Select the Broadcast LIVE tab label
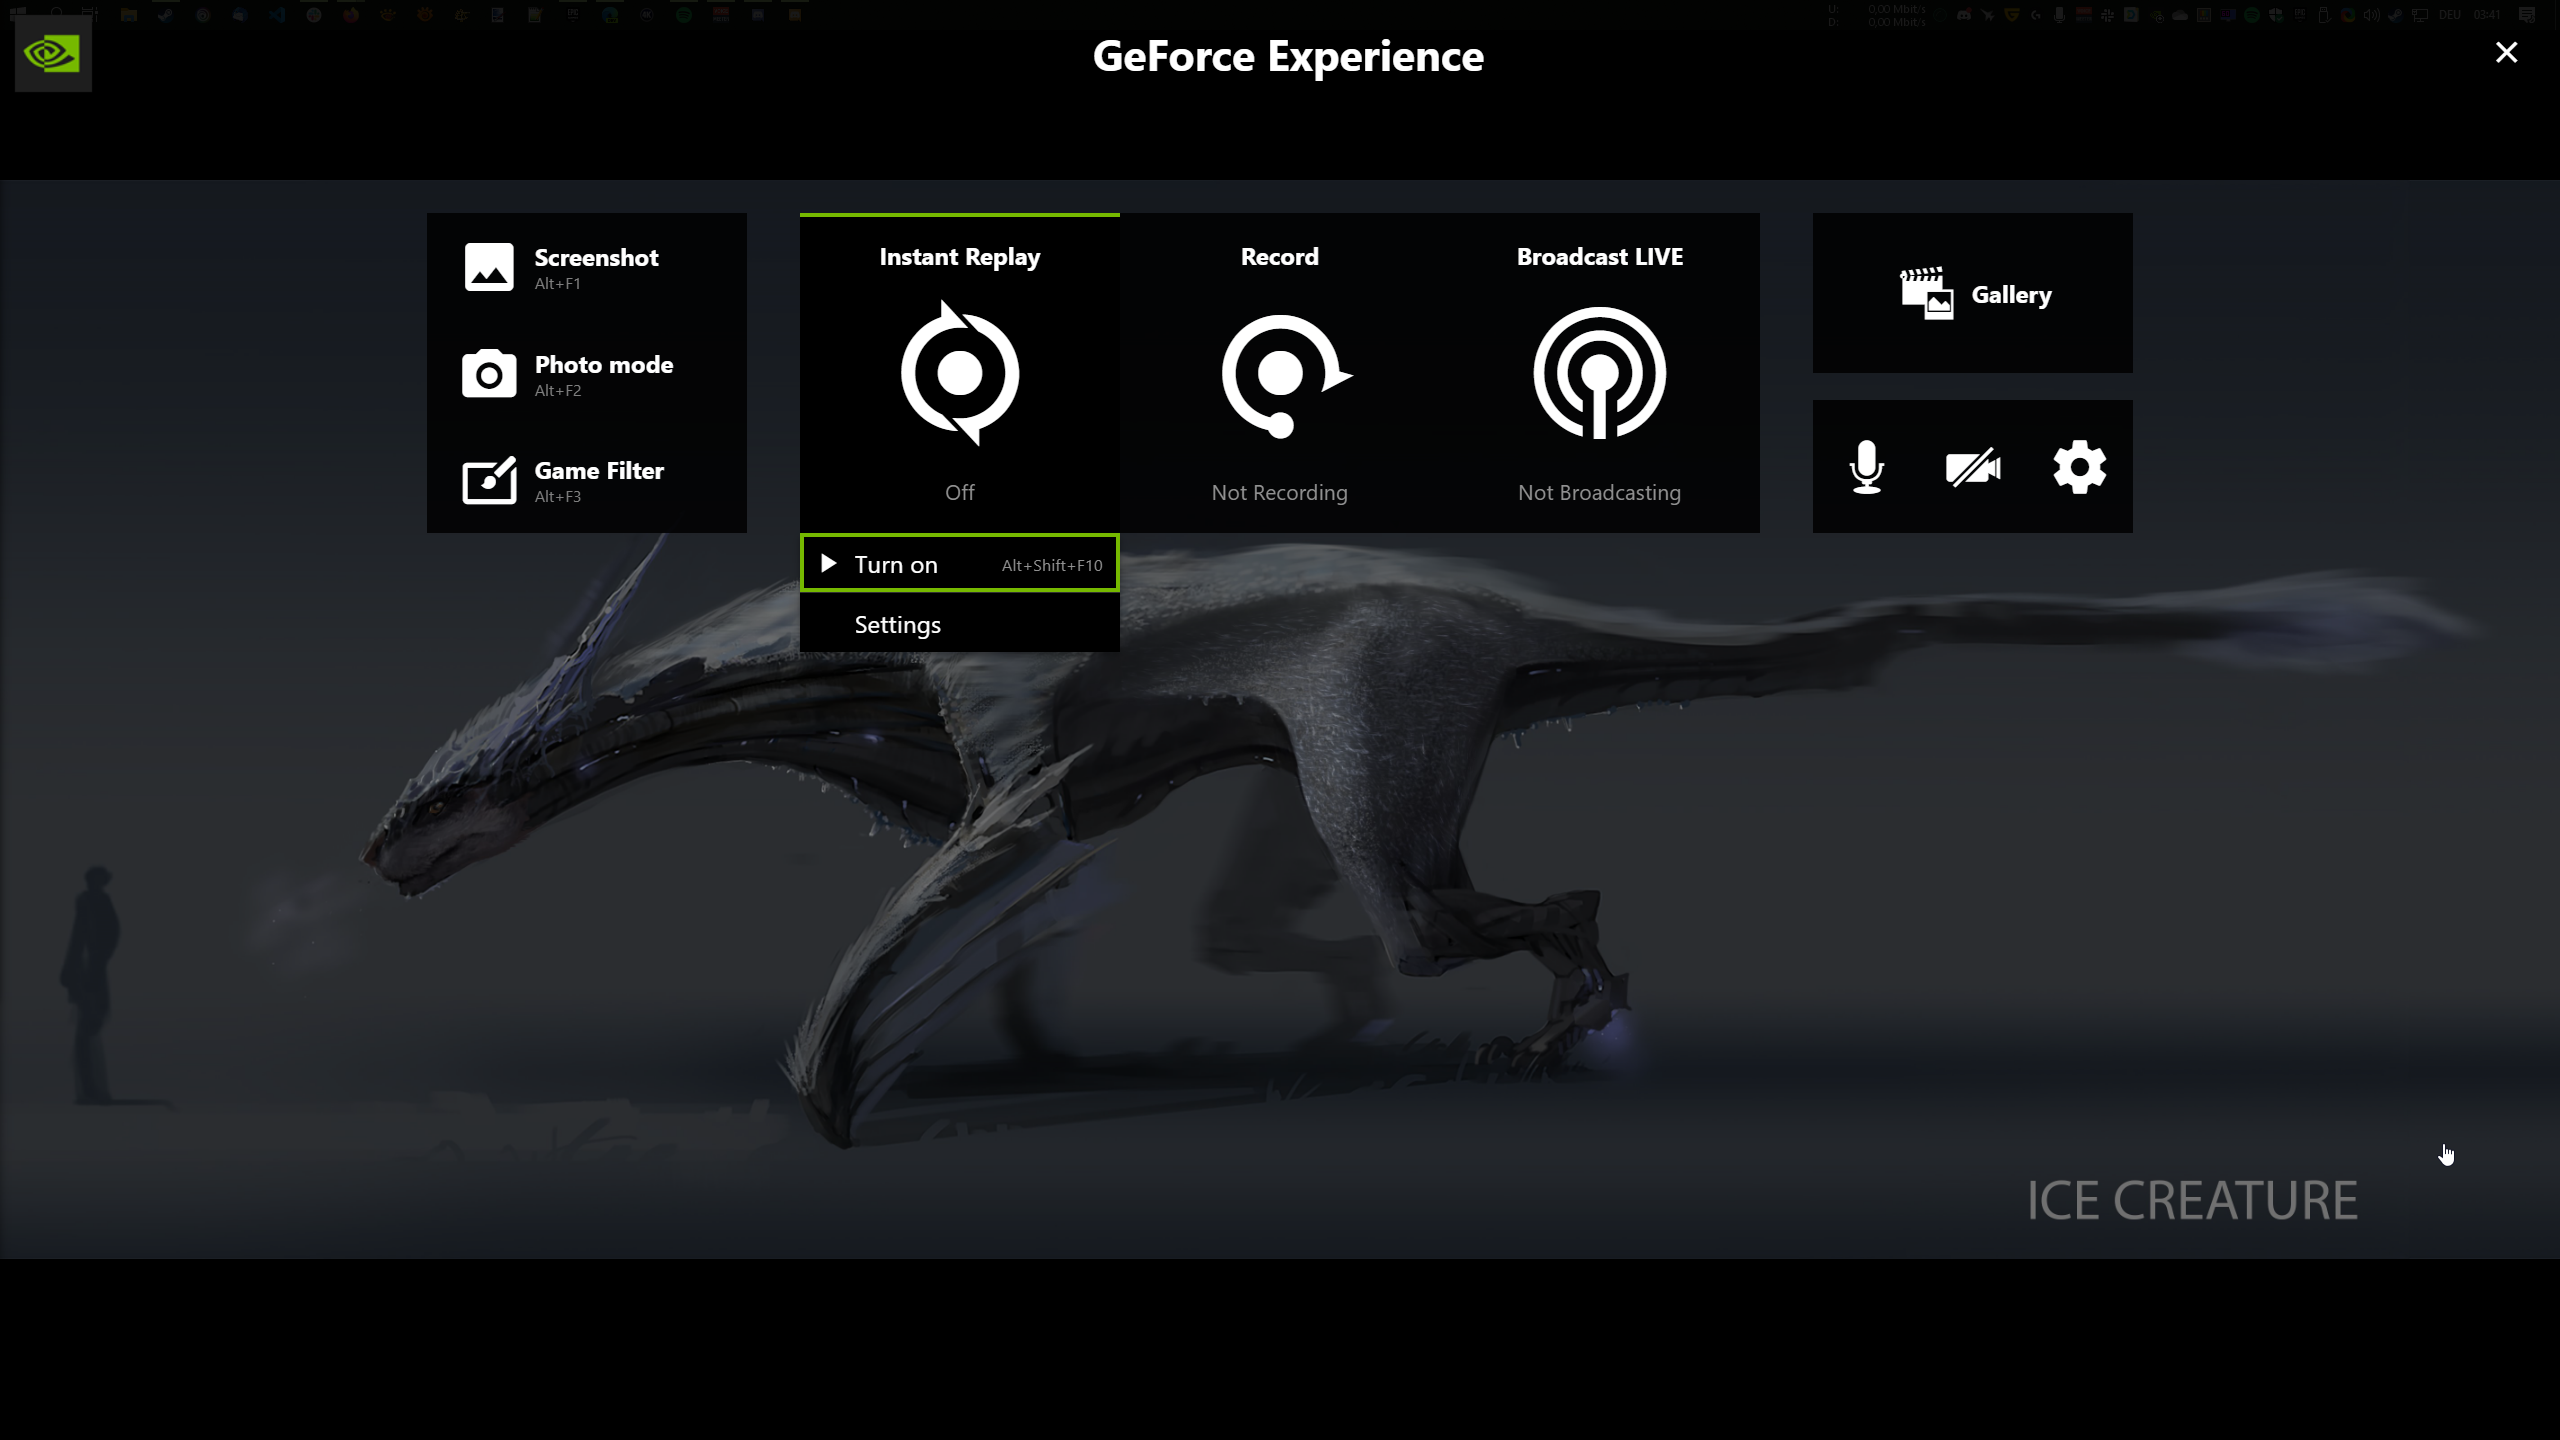 click(x=1600, y=257)
